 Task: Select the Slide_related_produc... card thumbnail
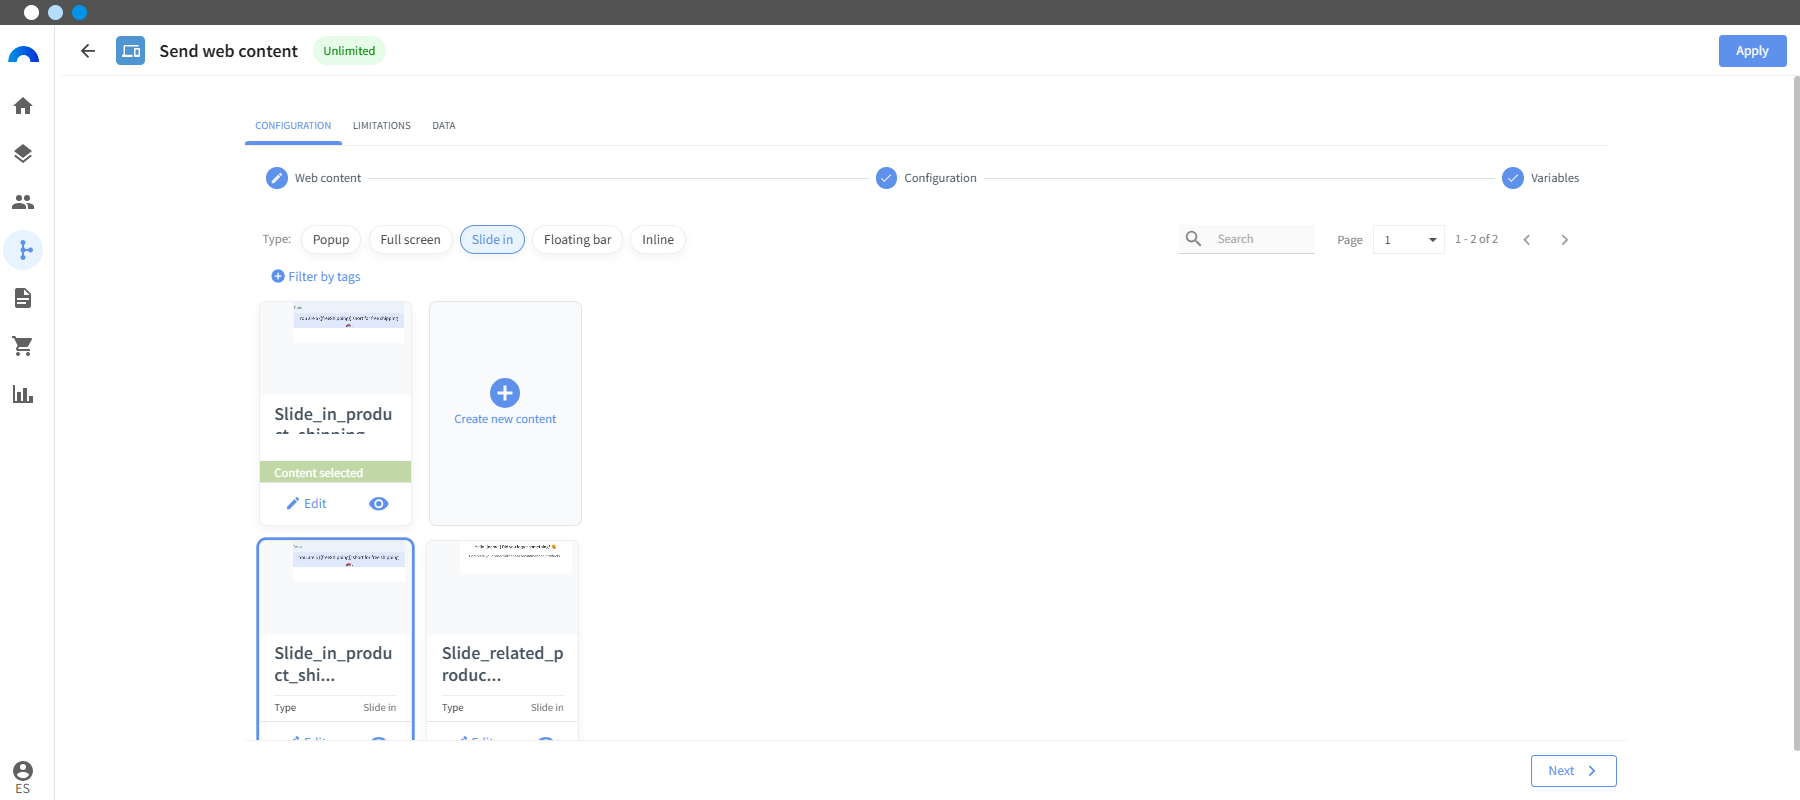point(503,588)
